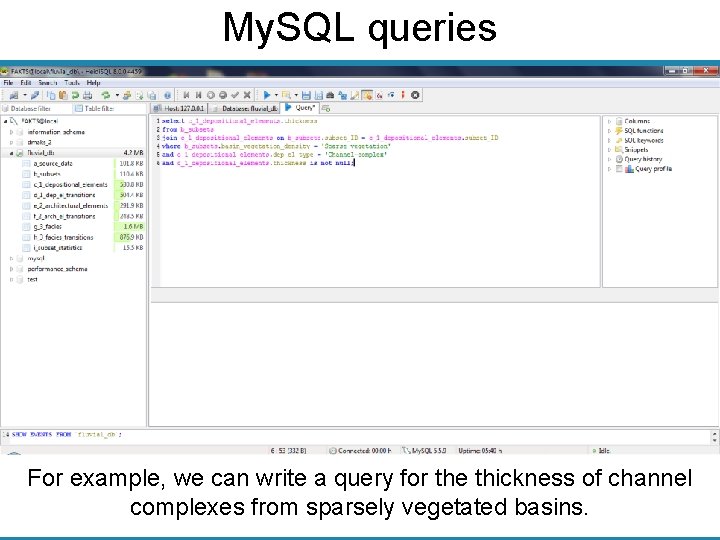Switch to Database: fluvial_db tab

point(244,108)
